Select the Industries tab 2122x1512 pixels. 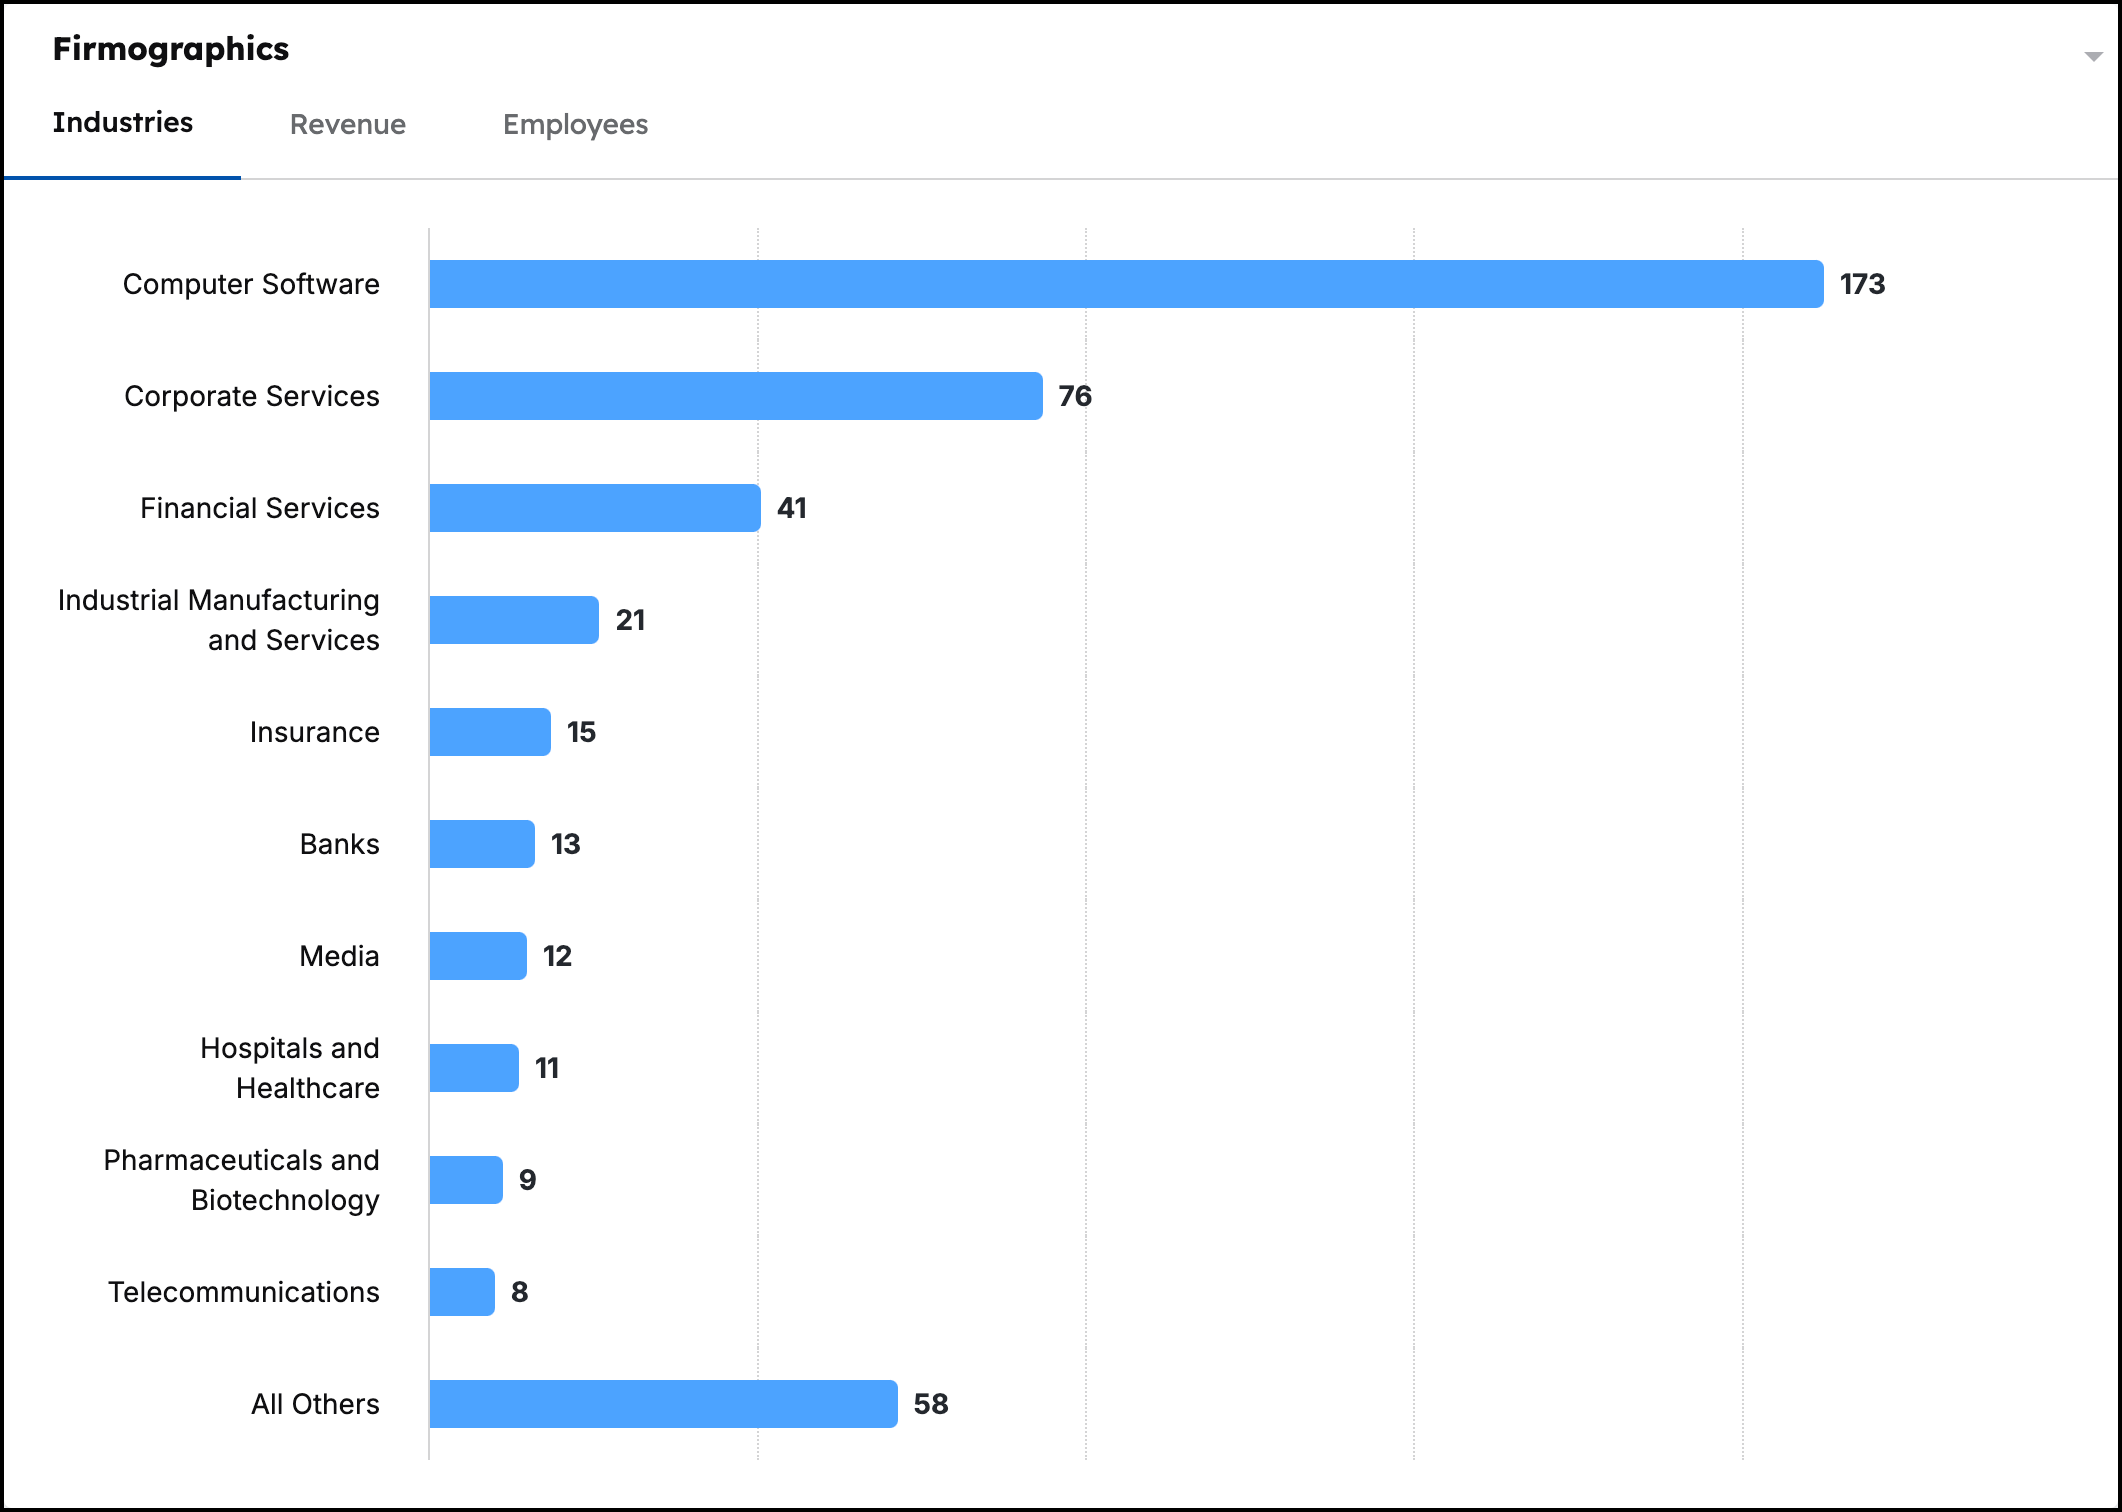tap(122, 123)
